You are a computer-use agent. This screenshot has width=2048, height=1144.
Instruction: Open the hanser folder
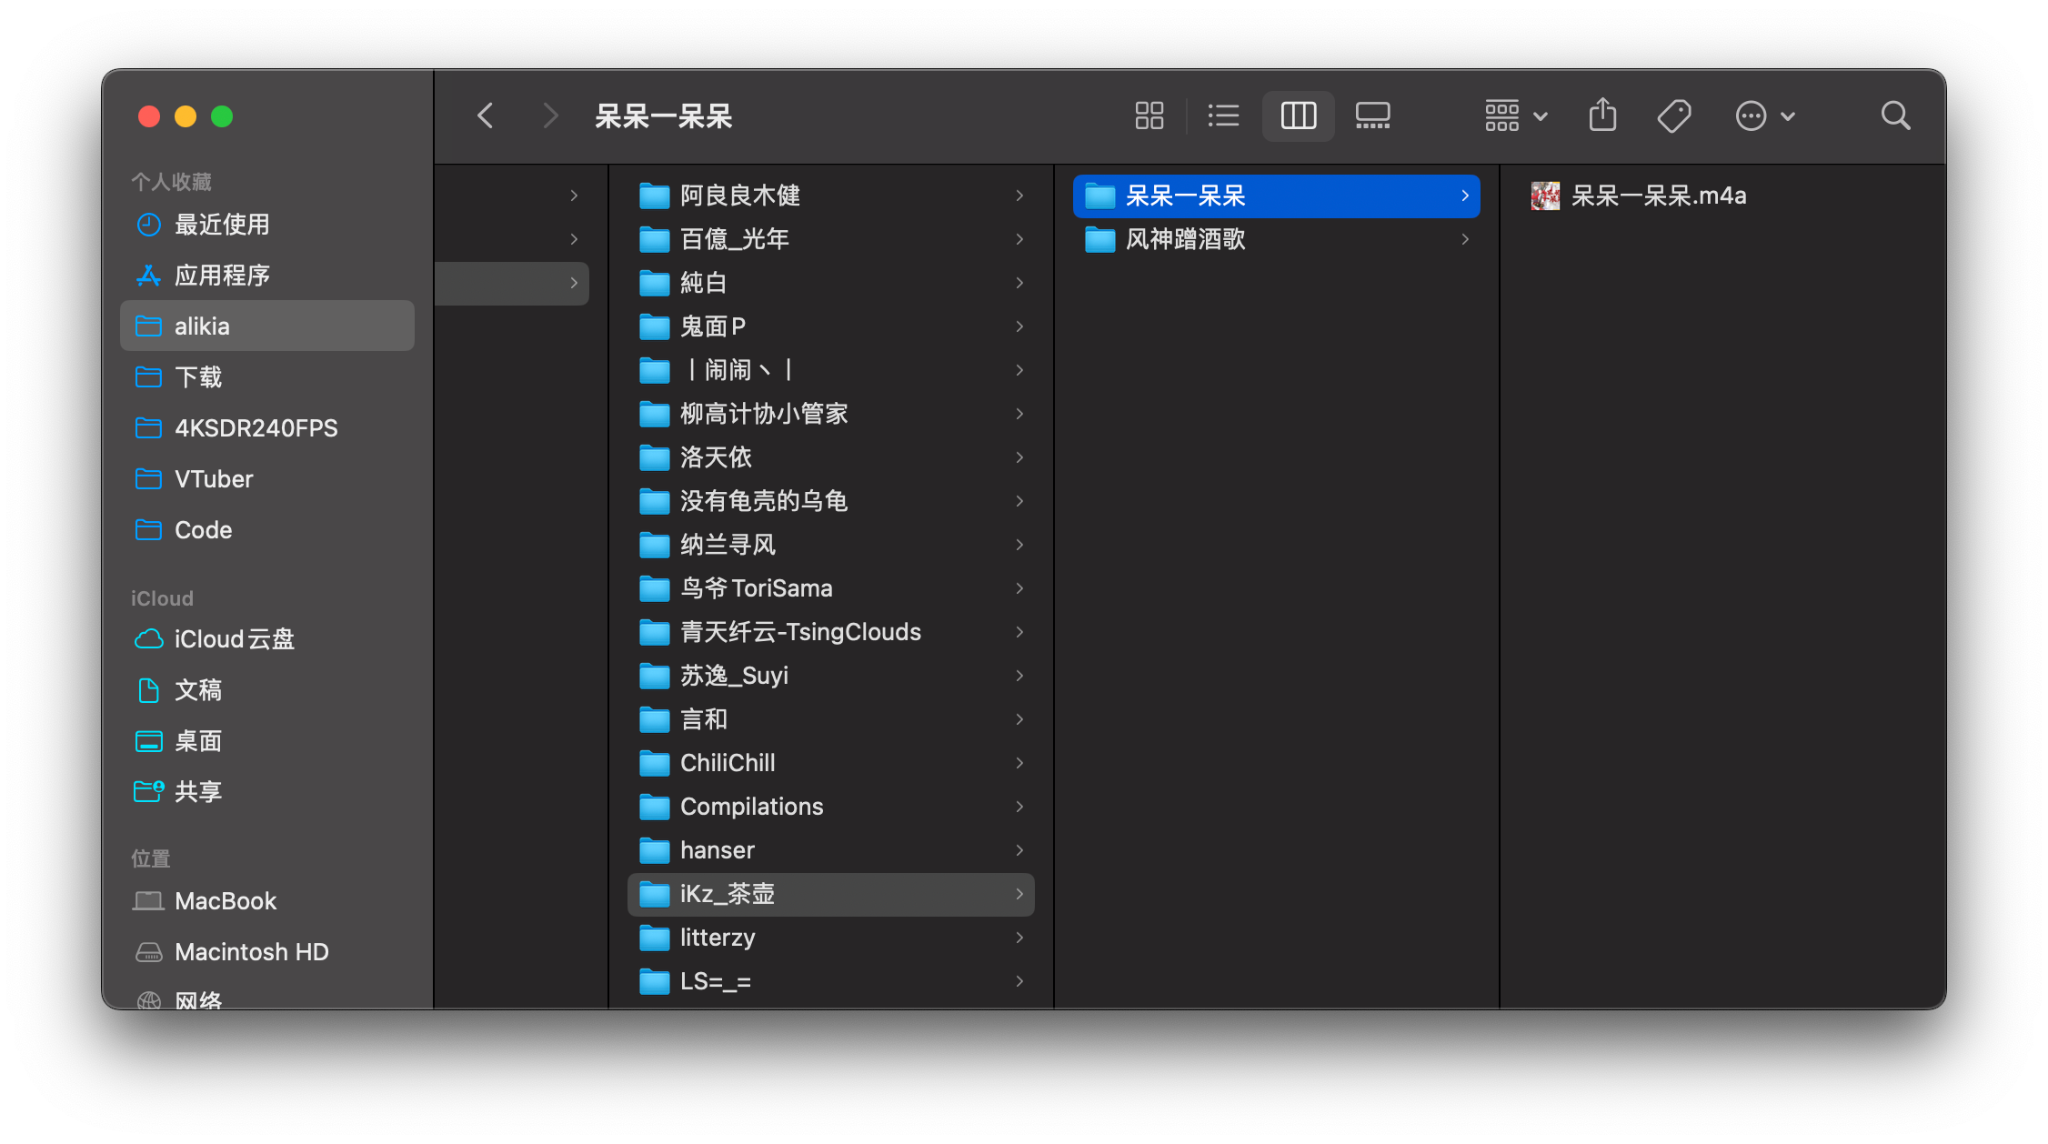tap(716, 850)
